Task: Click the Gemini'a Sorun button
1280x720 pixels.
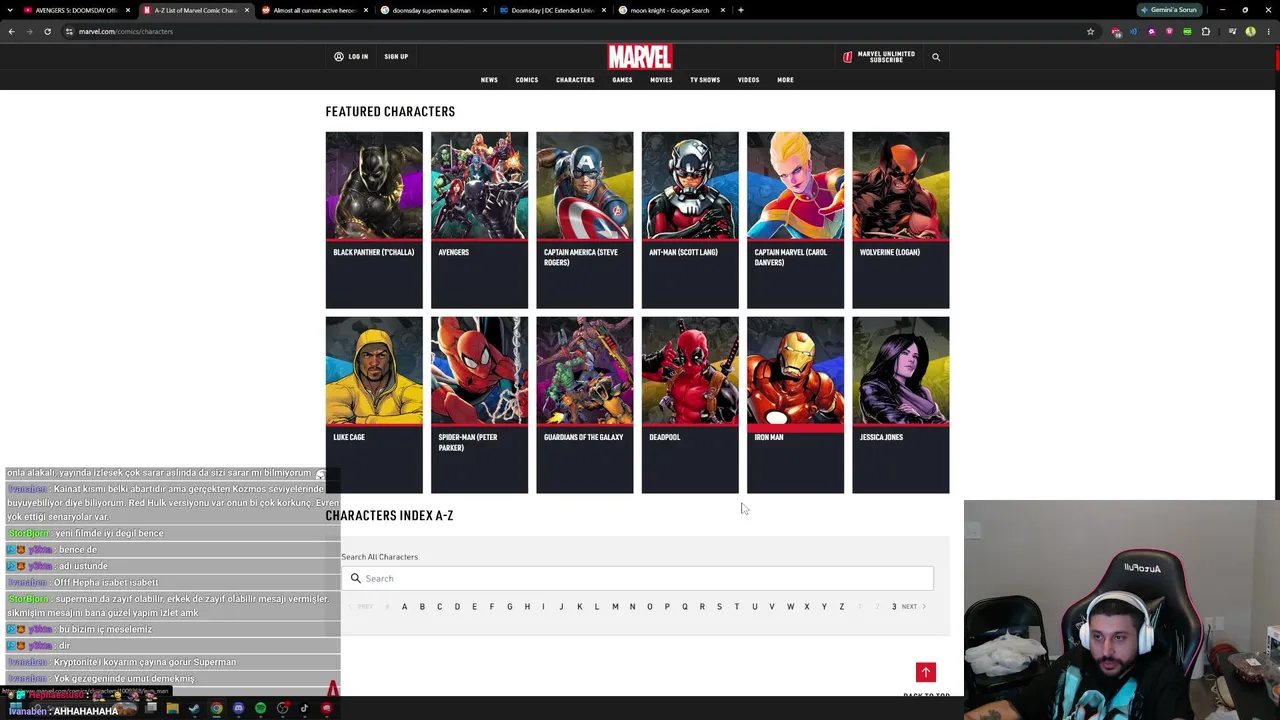Action: [x=1169, y=10]
